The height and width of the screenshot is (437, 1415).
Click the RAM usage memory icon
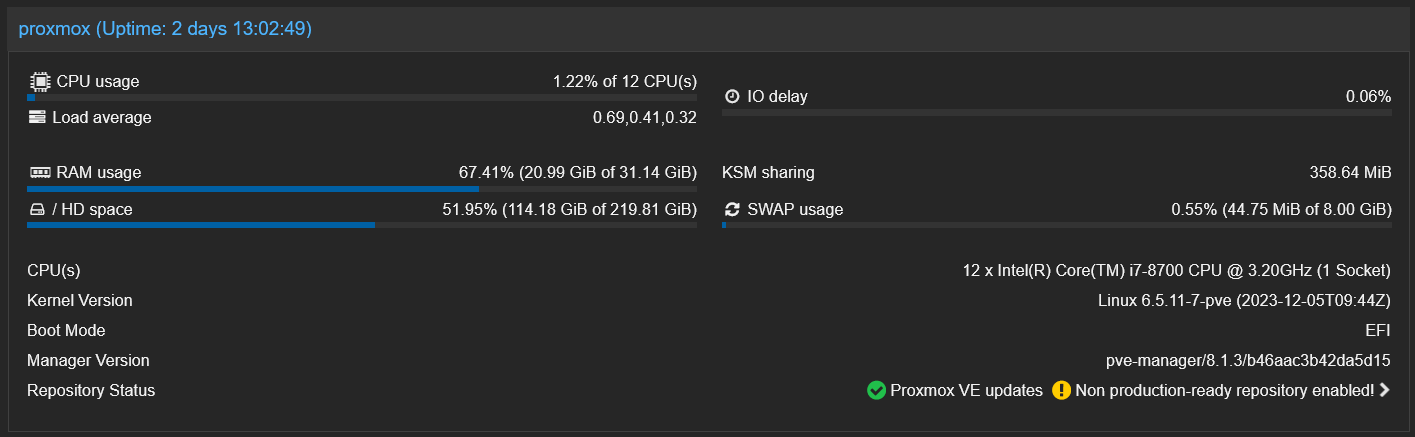pyautogui.click(x=40, y=172)
